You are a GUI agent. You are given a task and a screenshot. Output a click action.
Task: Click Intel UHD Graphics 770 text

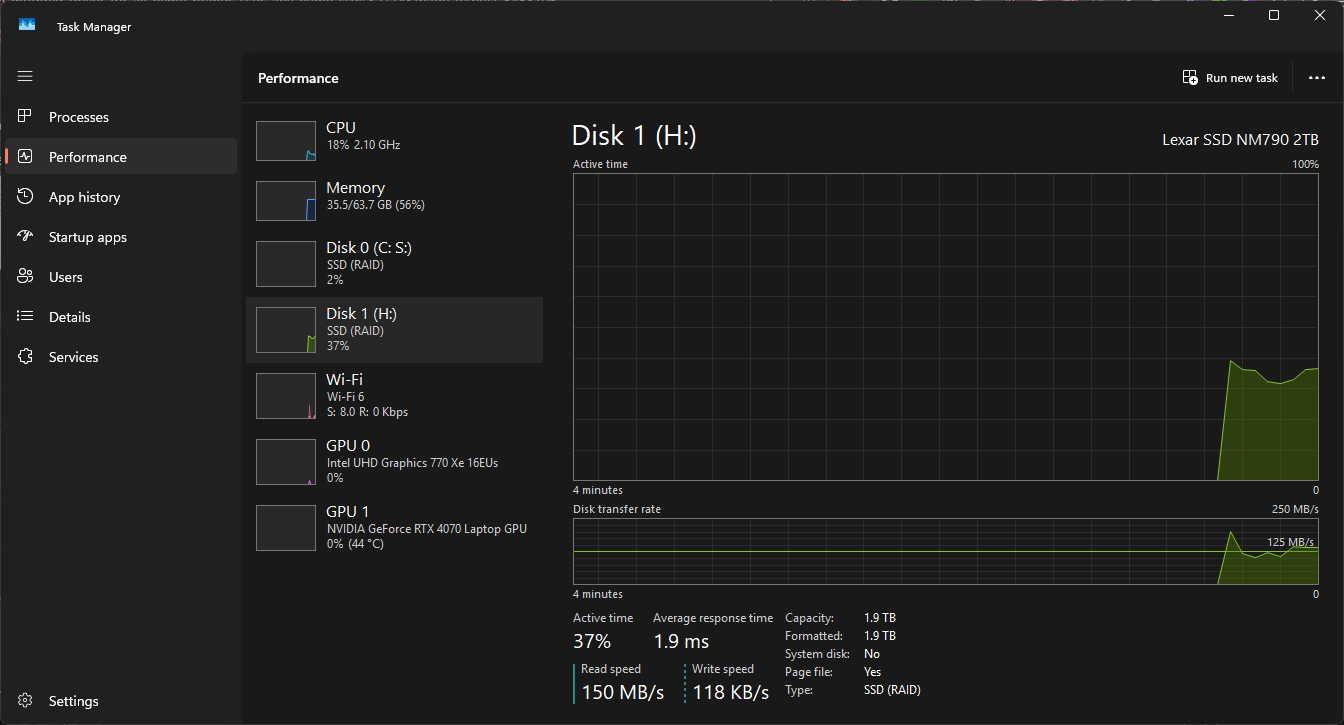[x=412, y=463]
